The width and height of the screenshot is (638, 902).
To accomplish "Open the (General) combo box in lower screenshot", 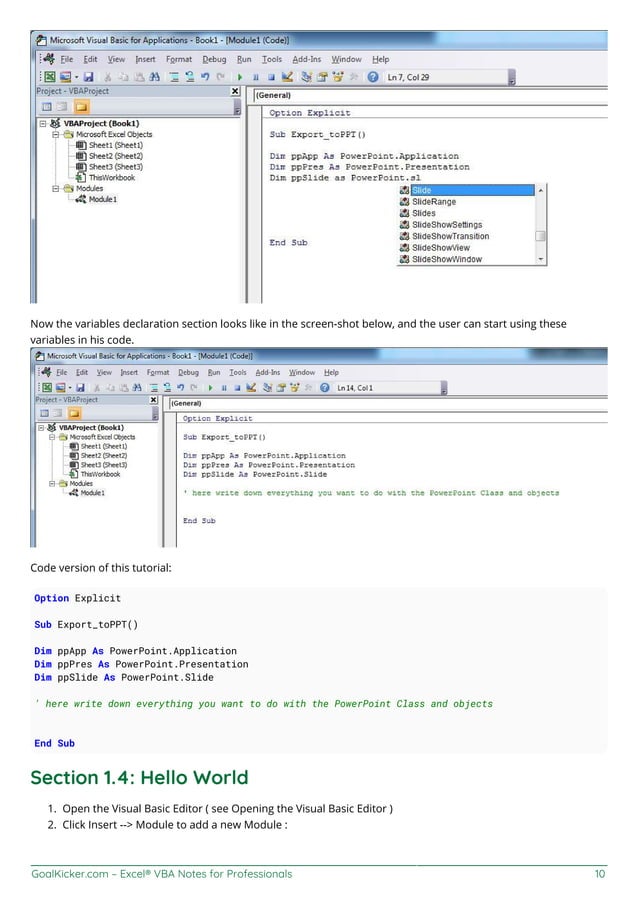I will pyautogui.click(x=388, y=403).
